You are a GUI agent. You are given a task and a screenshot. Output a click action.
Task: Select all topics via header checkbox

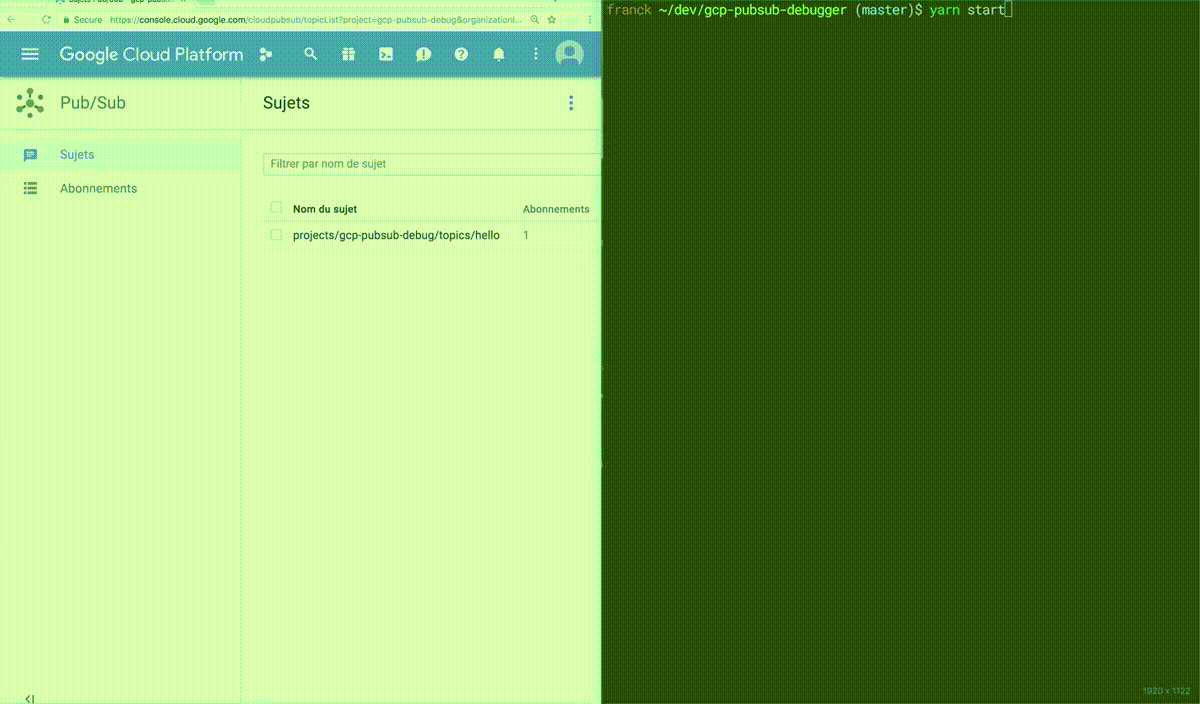276,207
